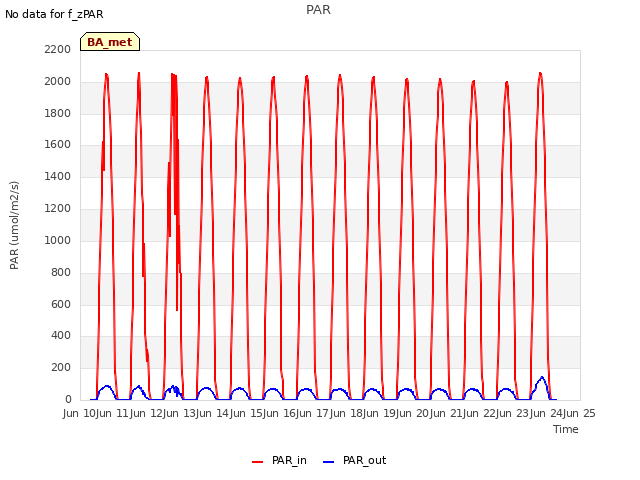
Task: Click the 1400 y-axis tick label
Action: 58,176
